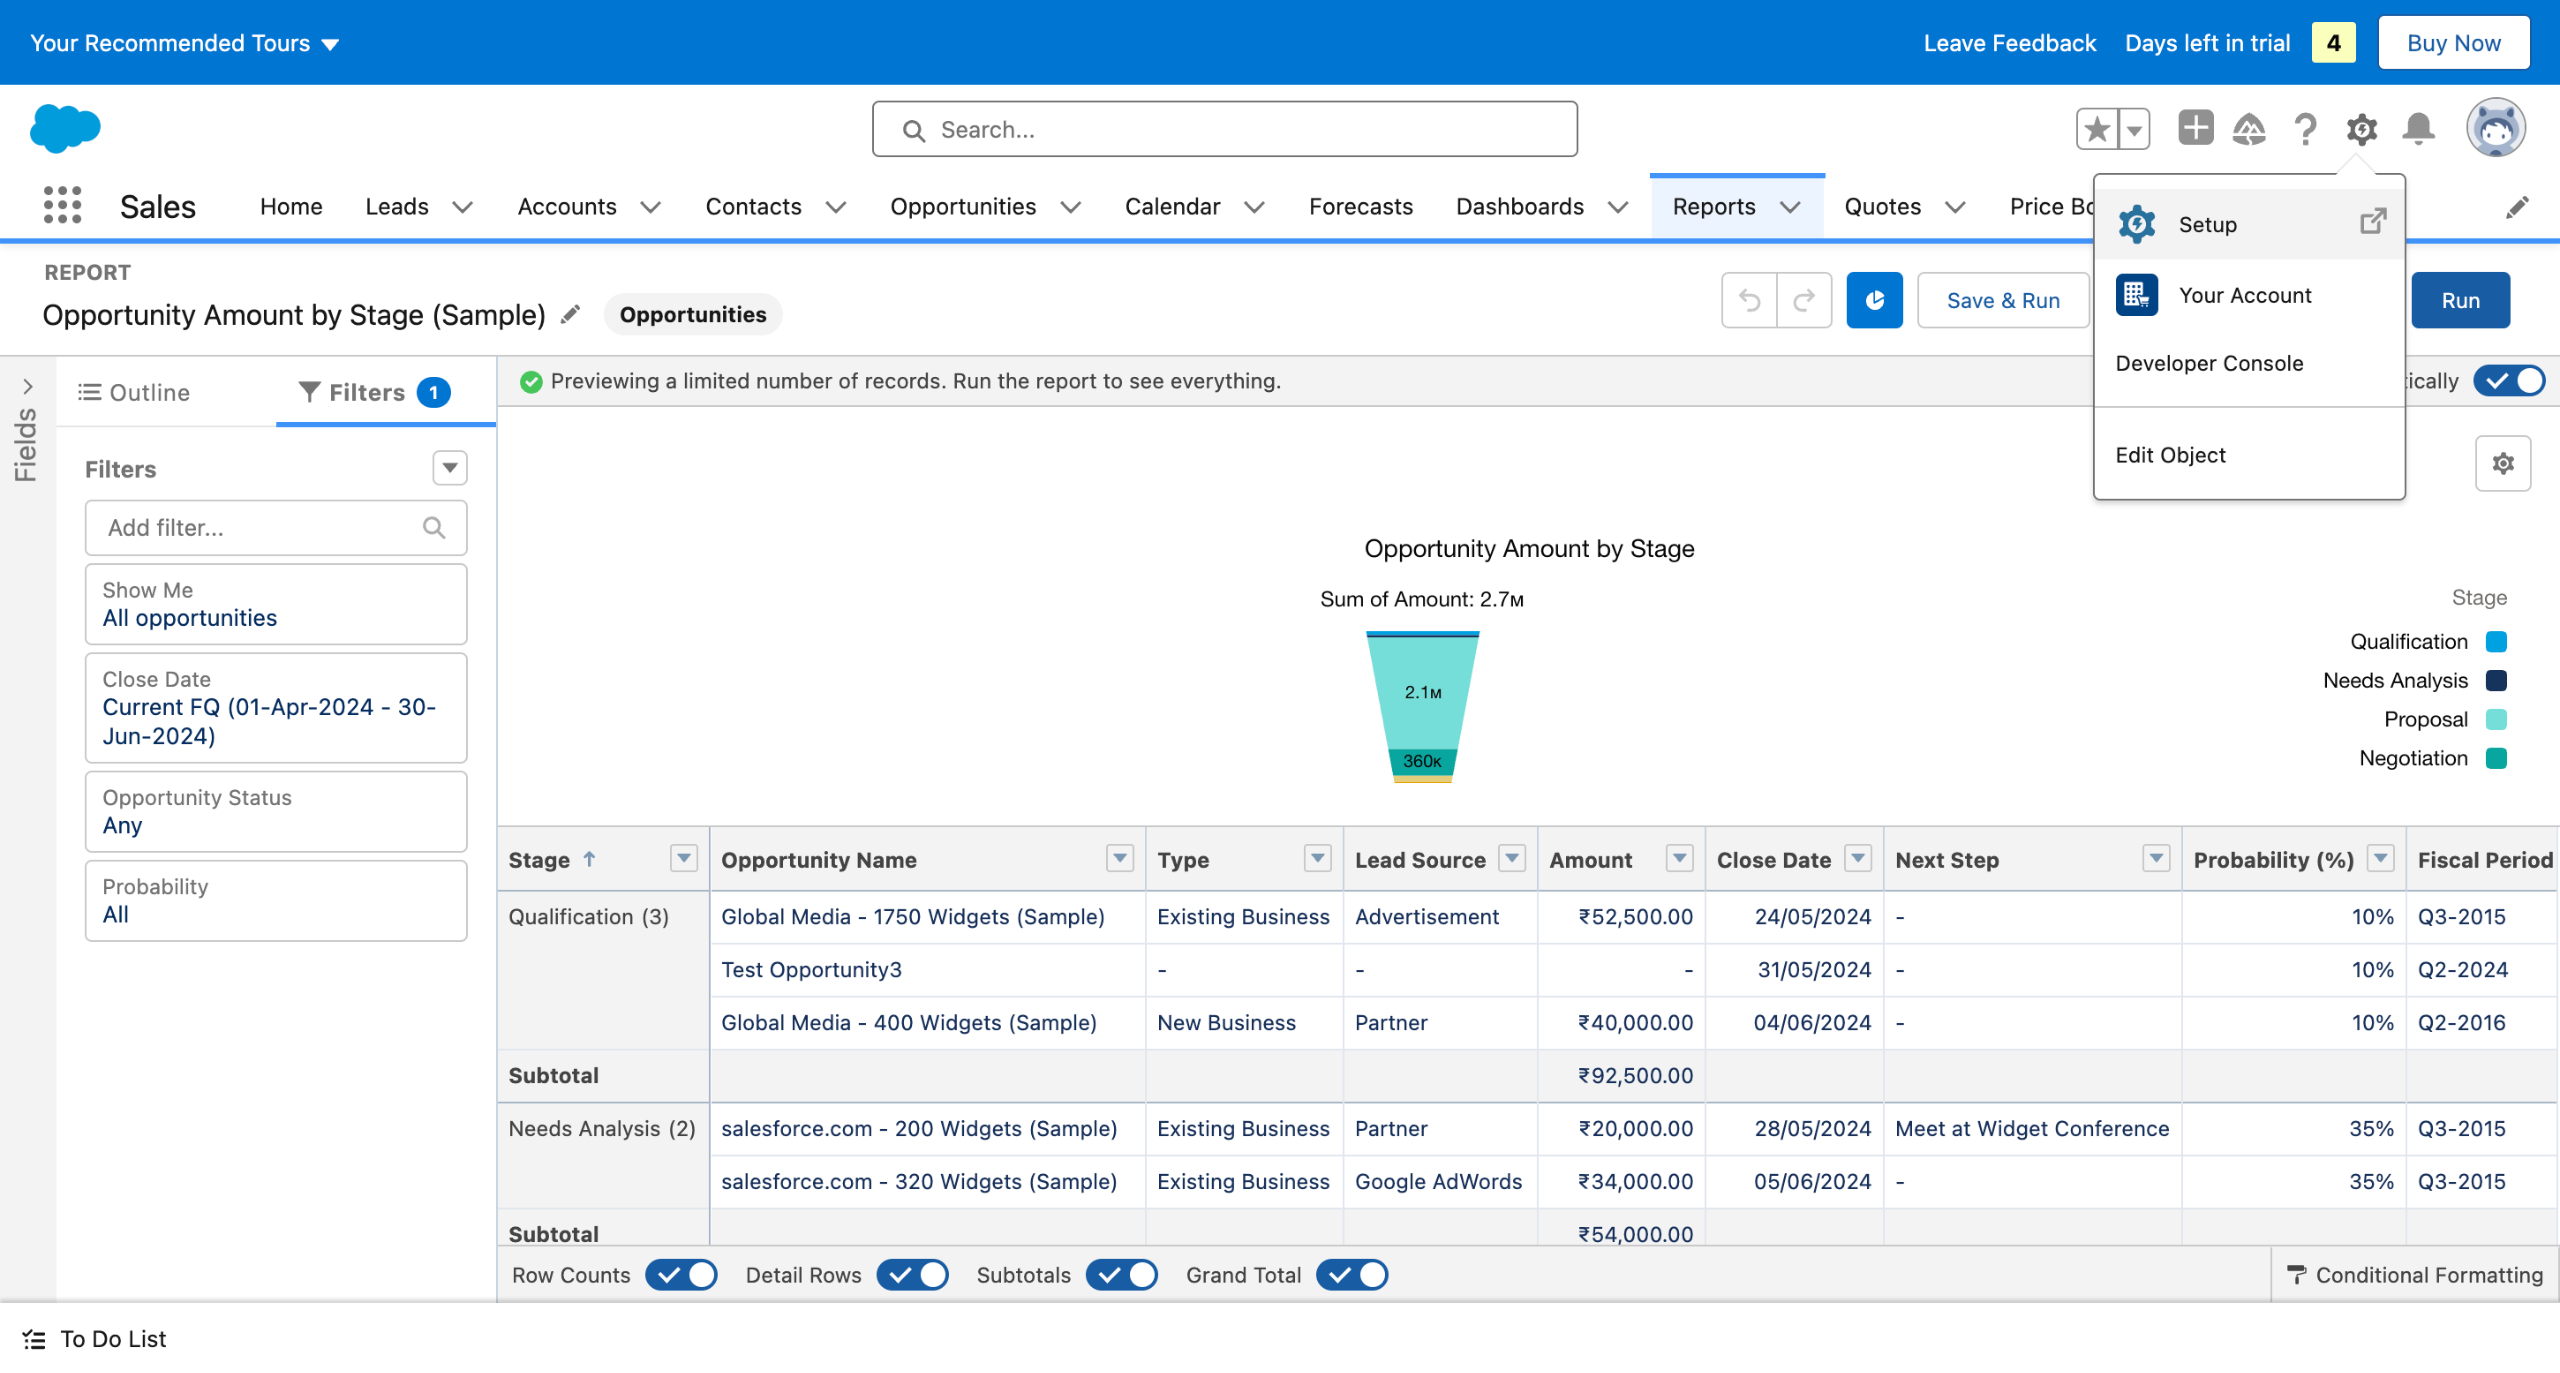Click the search icon in Add filter box
2560x1373 pixels.
(x=434, y=527)
